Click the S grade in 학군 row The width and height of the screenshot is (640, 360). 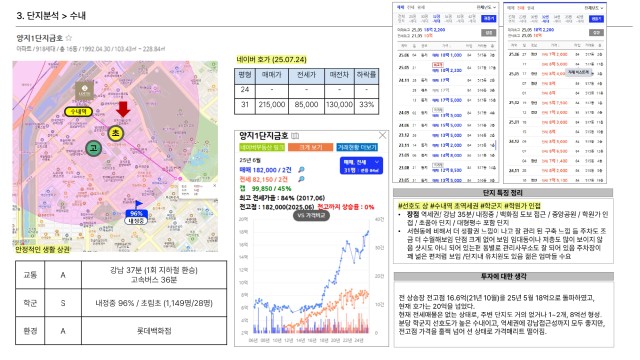point(63,303)
